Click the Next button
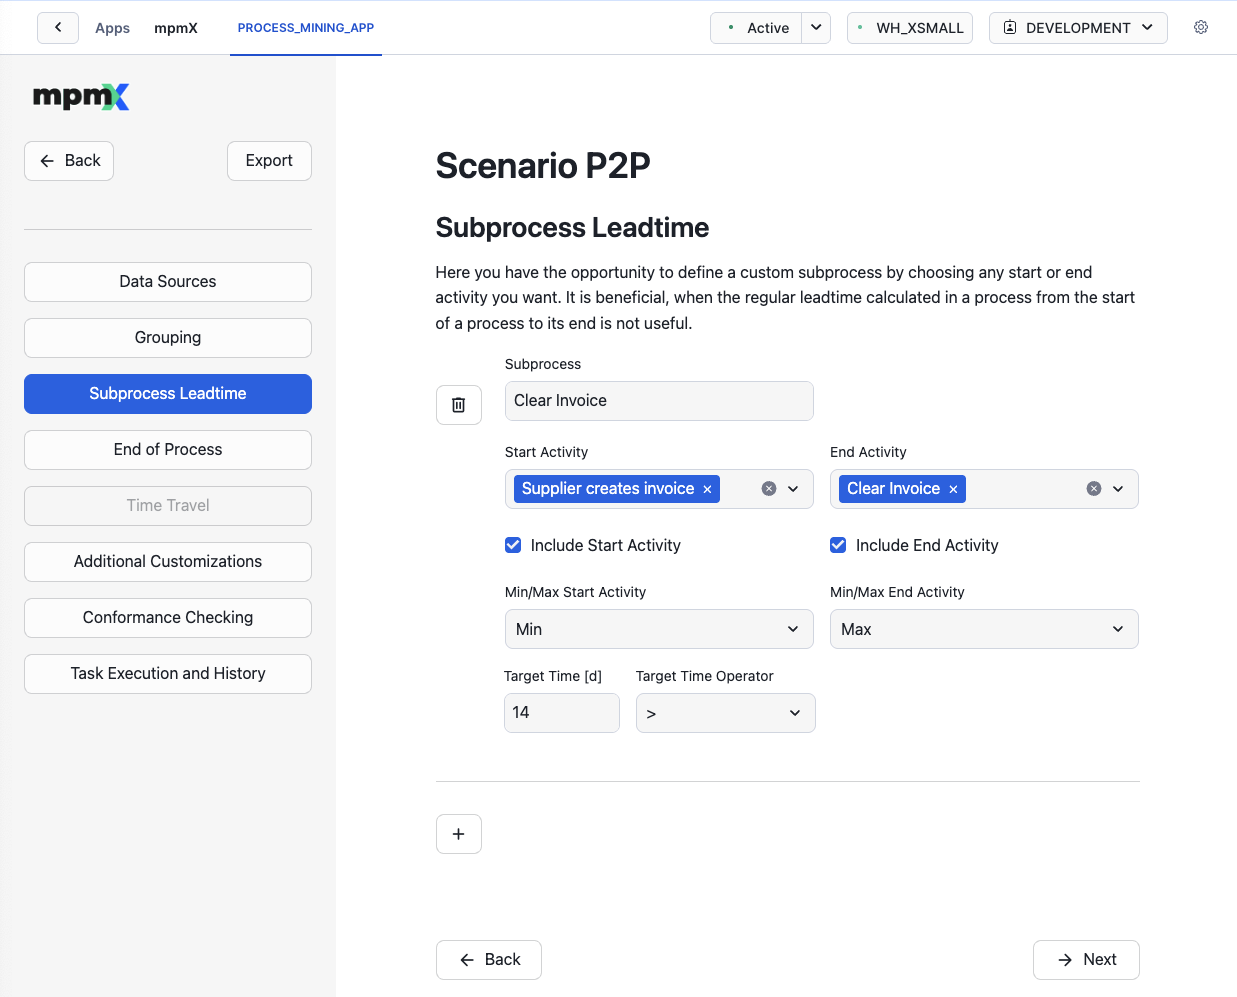The width and height of the screenshot is (1237, 997). (1086, 960)
